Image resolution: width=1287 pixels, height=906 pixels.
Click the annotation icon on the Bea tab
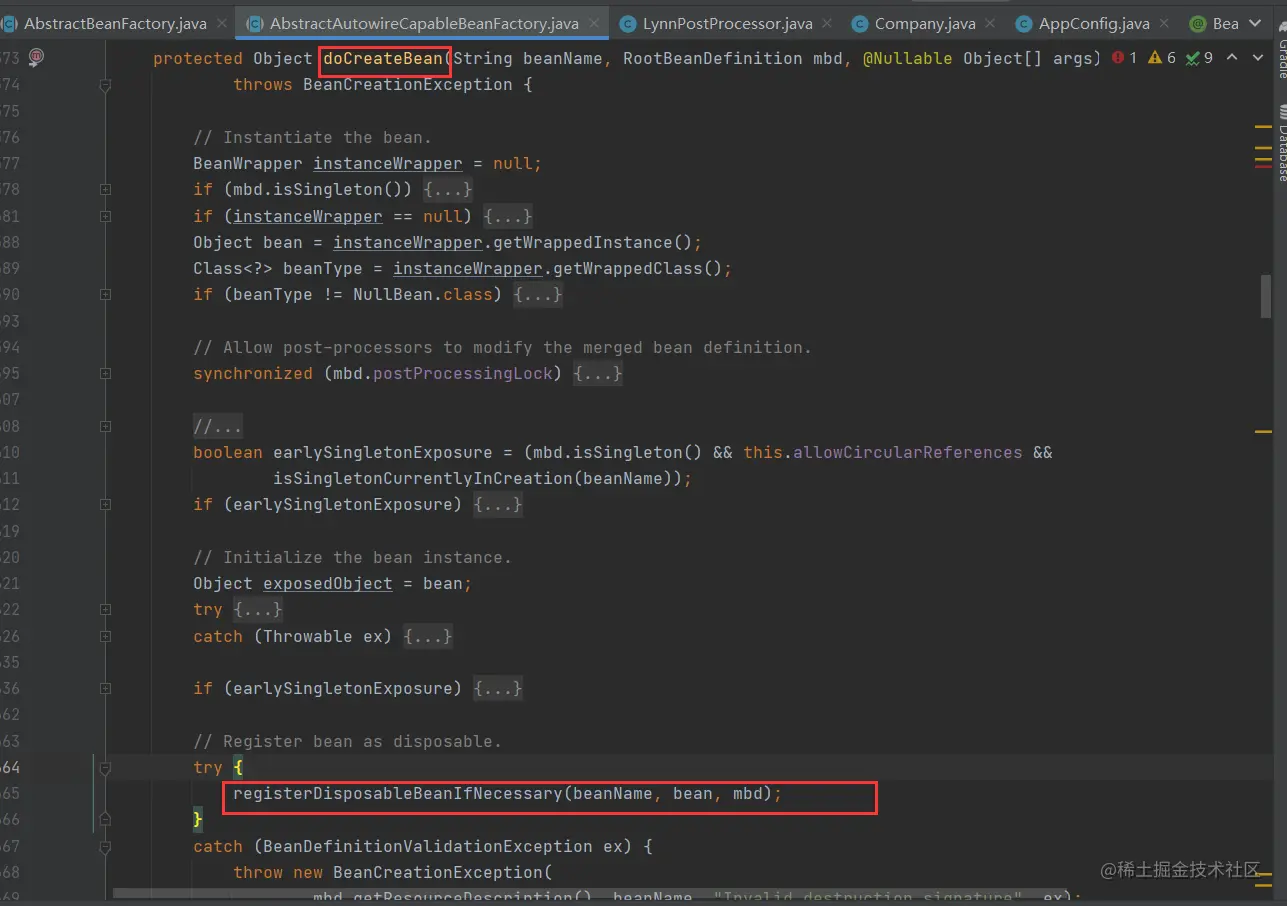[1197, 23]
